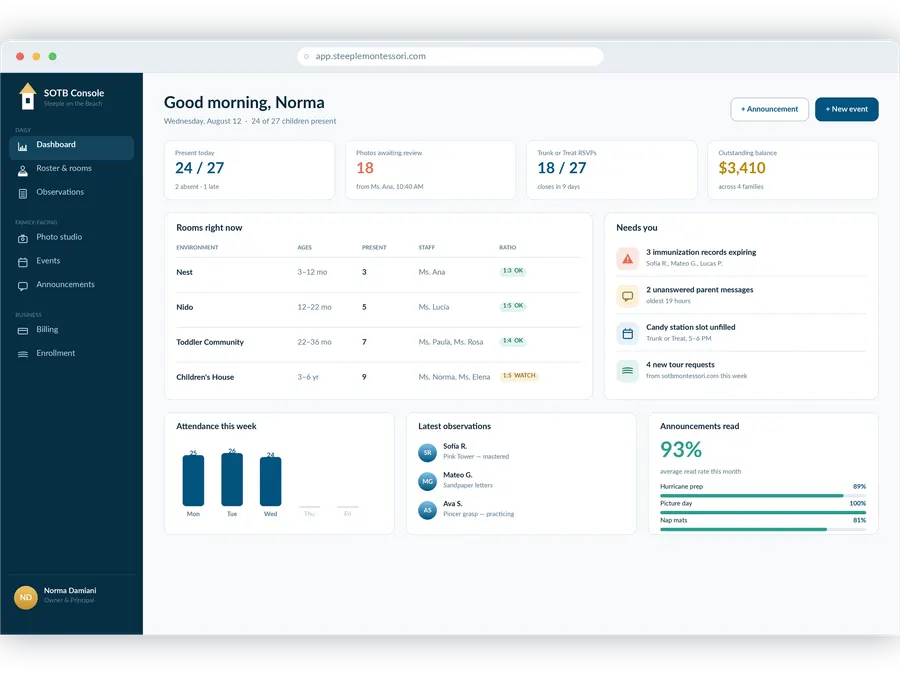
Task: Open Outstanding balance $3,410 card
Action: pyautogui.click(x=793, y=170)
